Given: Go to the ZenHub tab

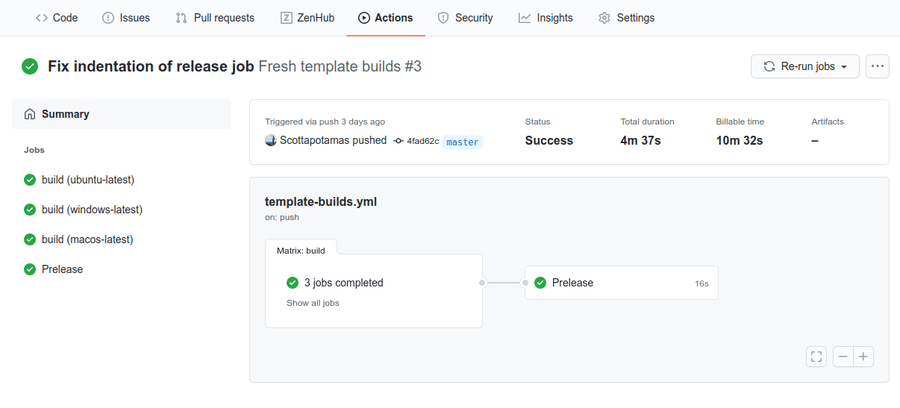Looking at the screenshot, I should pos(307,18).
